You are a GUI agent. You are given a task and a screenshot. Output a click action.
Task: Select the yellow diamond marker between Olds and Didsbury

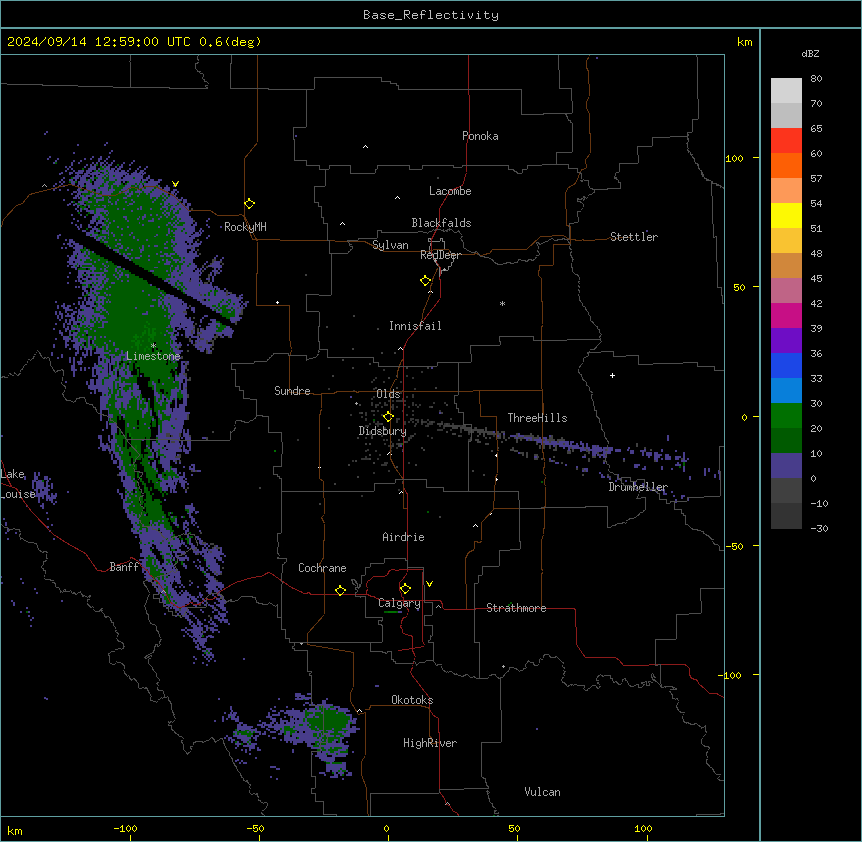point(388,416)
